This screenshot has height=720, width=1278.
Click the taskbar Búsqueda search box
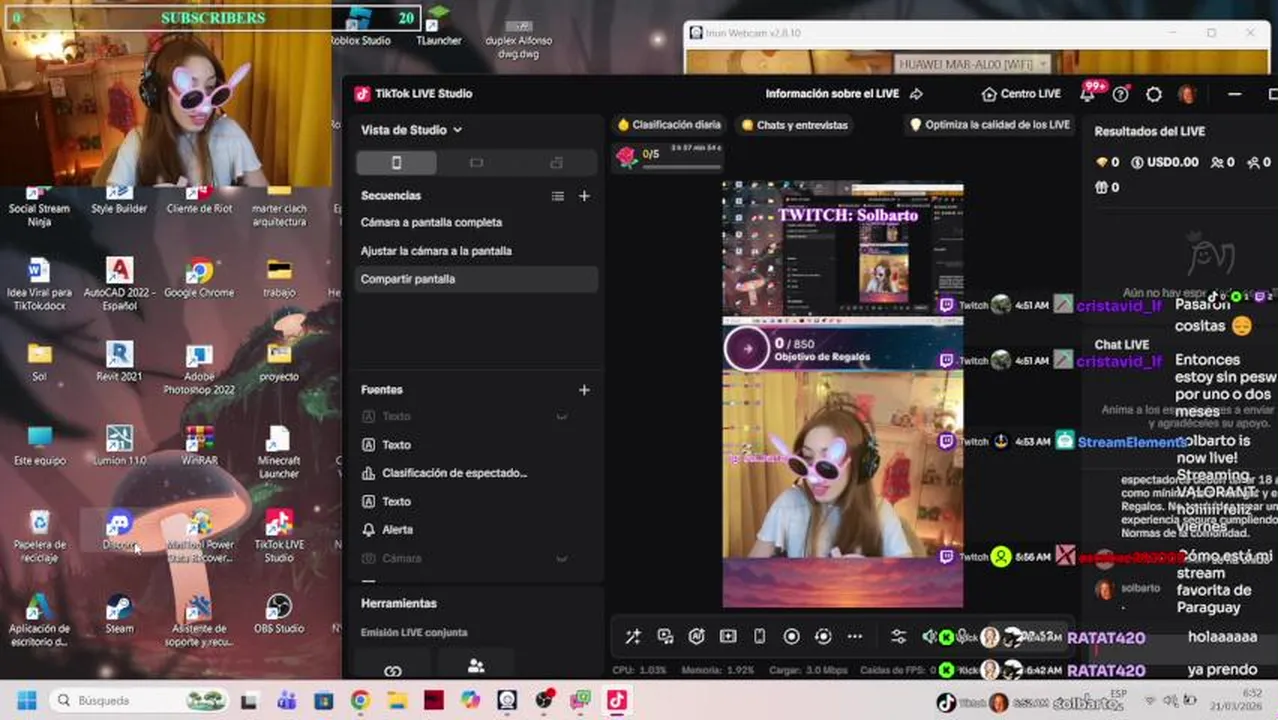click(x=140, y=700)
